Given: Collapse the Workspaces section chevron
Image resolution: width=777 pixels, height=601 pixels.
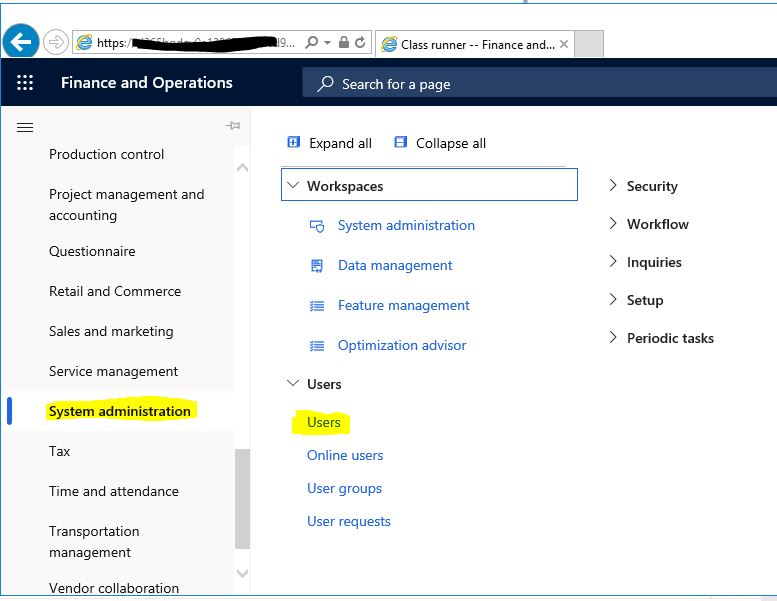Looking at the screenshot, I should coord(293,186).
